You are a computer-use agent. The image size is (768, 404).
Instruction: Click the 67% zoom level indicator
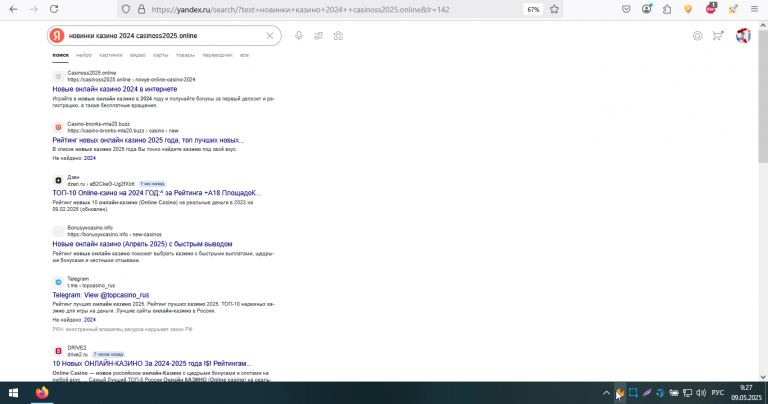(x=533, y=9)
